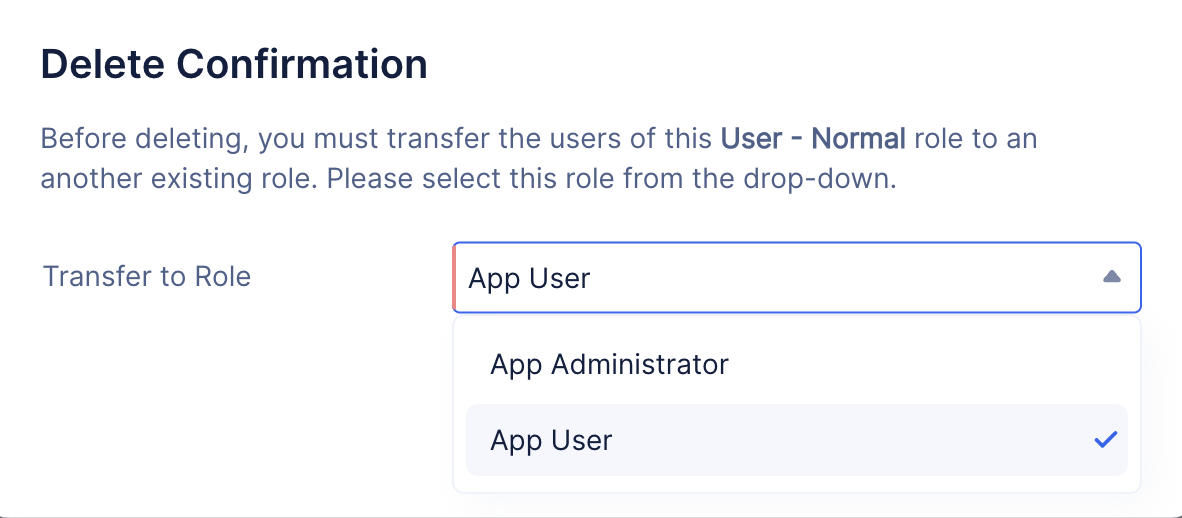Pick the highlighted App User row
This screenshot has width=1182, height=518.
tap(797, 440)
